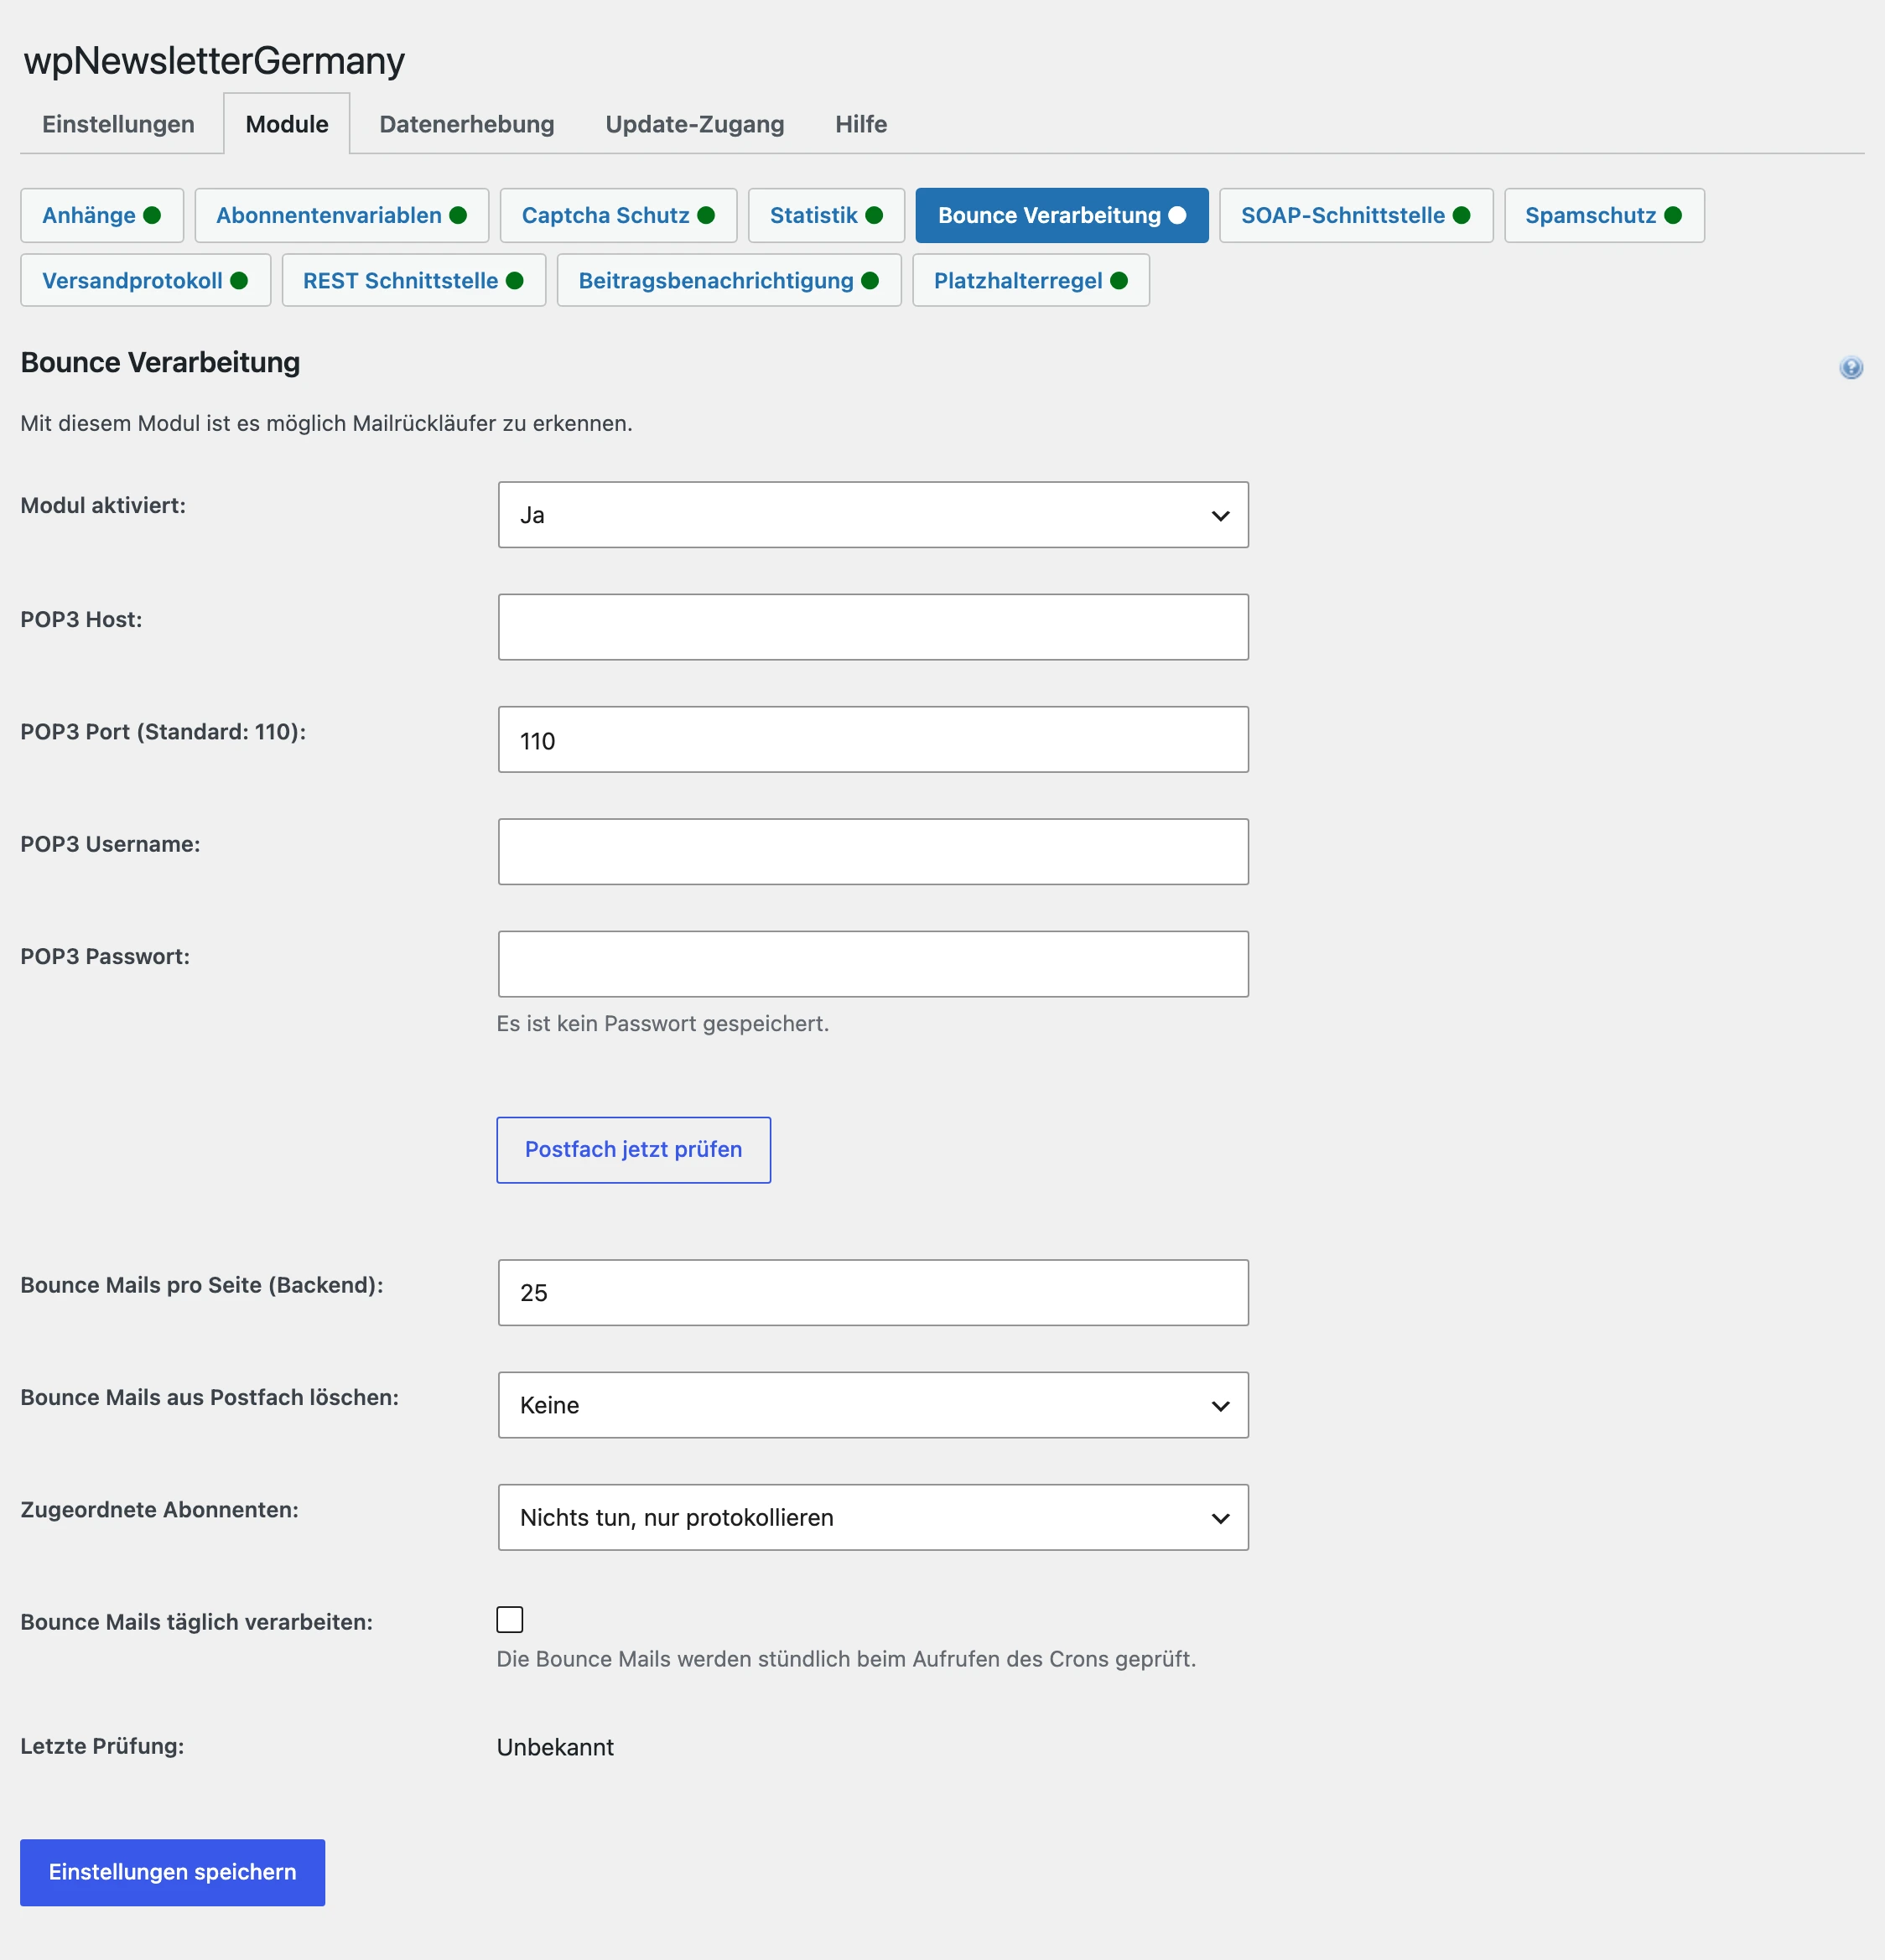Click Einstellungen speichern button

coord(173,1872)
